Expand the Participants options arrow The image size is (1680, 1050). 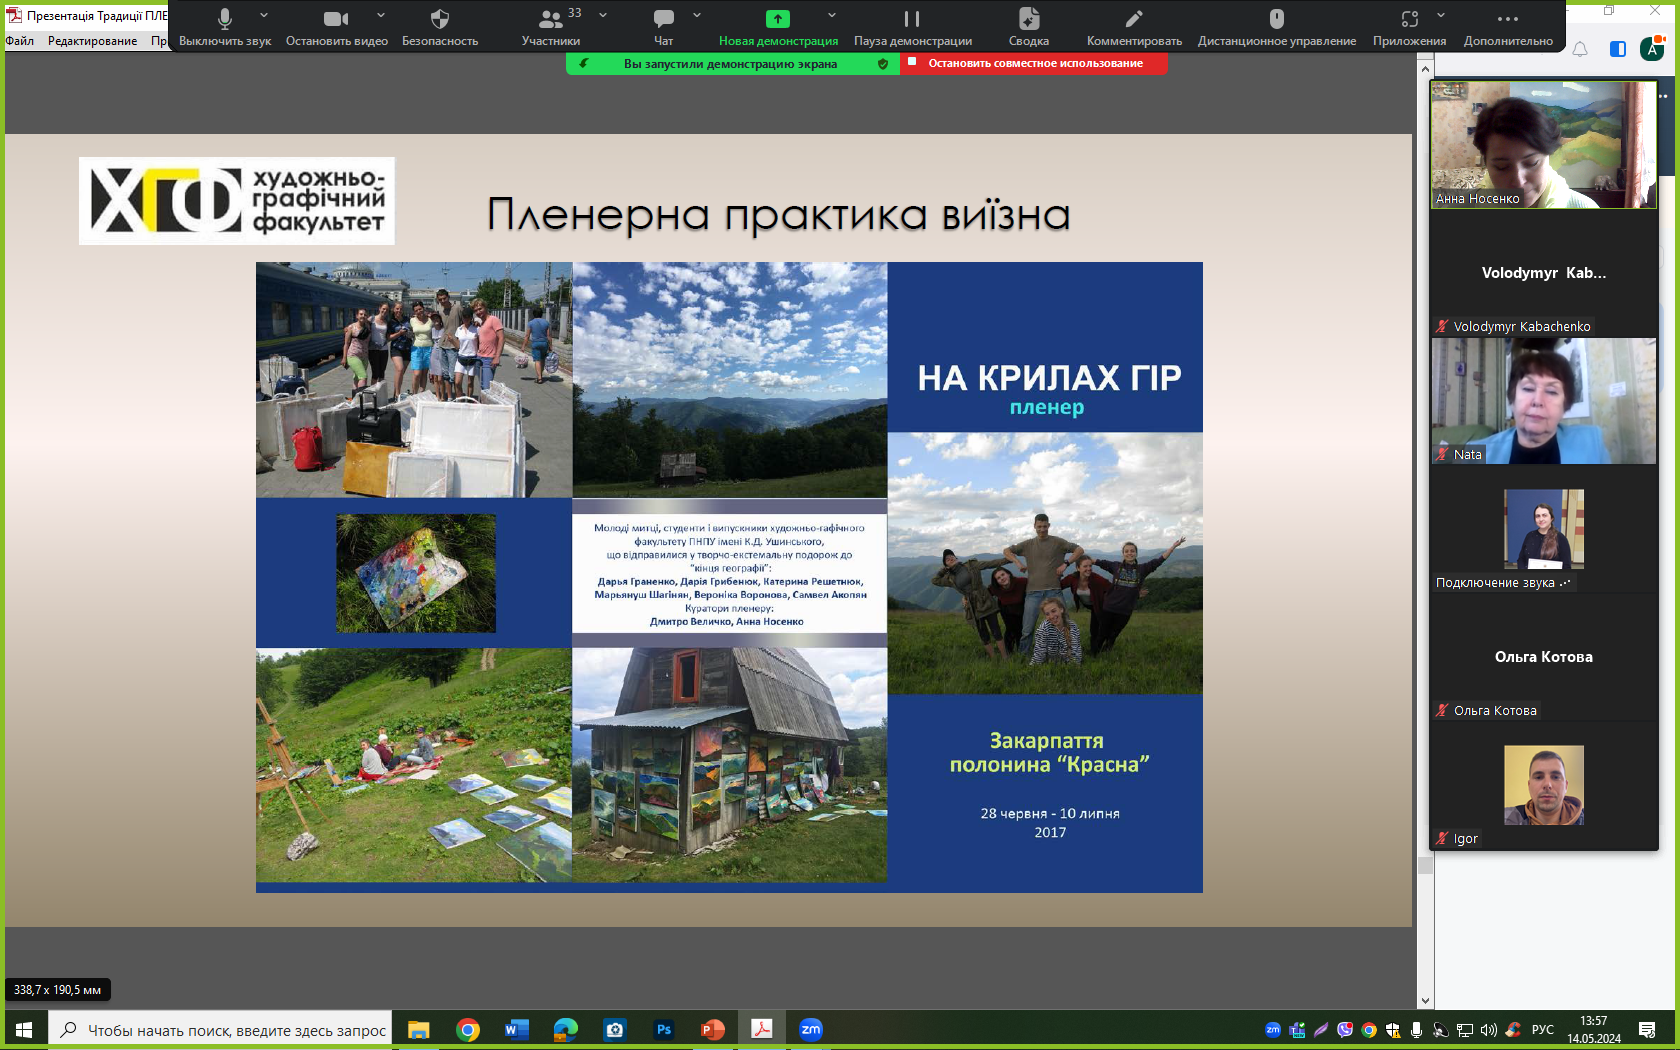(x=603, y=15)
